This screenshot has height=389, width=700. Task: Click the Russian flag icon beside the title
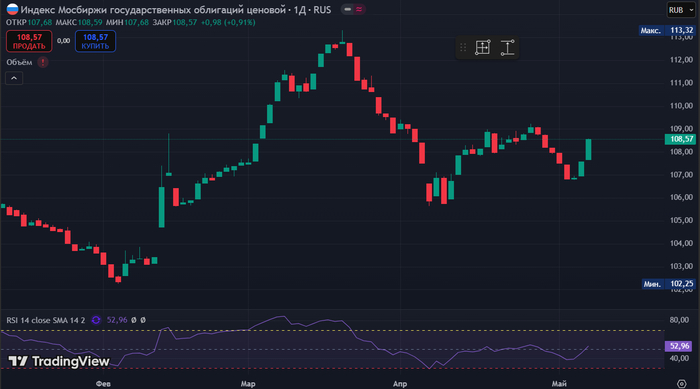coord(12,9)
